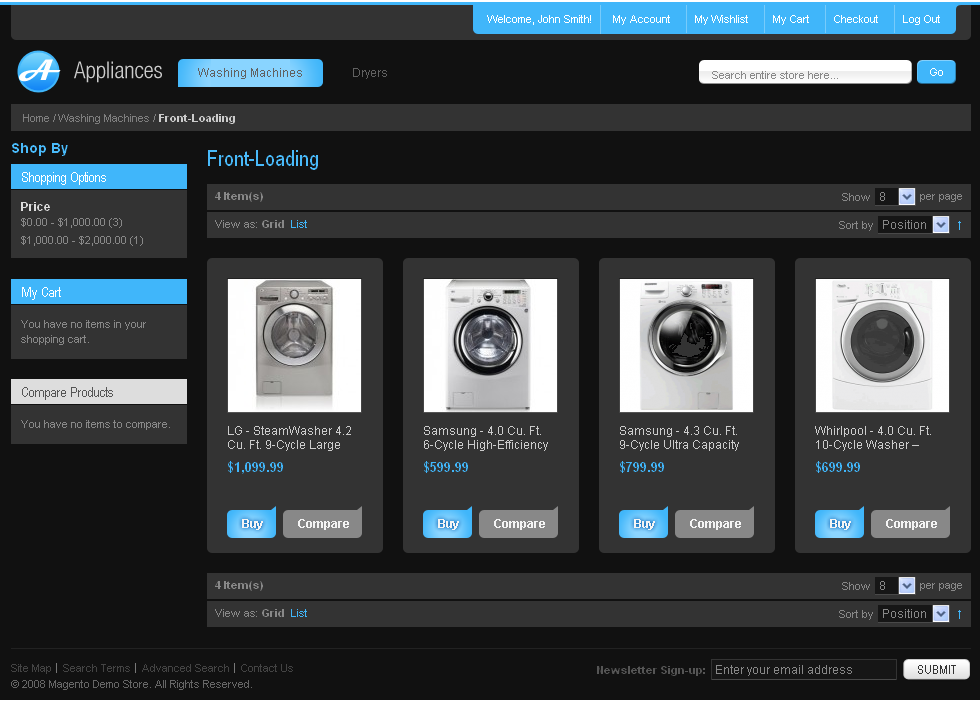Viewport: 980px width, 701px height.
Task: Open My Account in the top menu
Action: (x=641, y=19)
